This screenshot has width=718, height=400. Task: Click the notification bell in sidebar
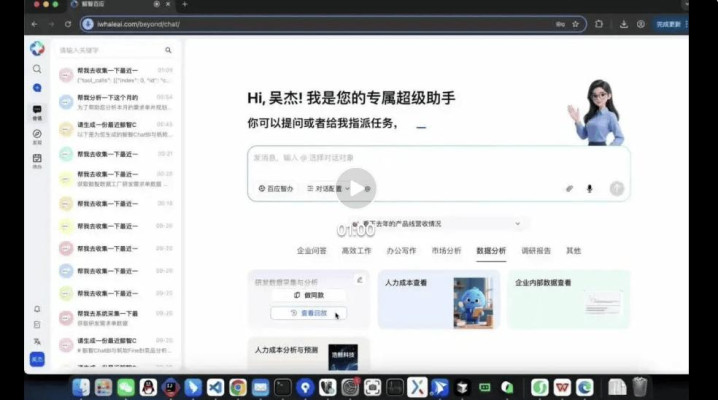[37, 309]
